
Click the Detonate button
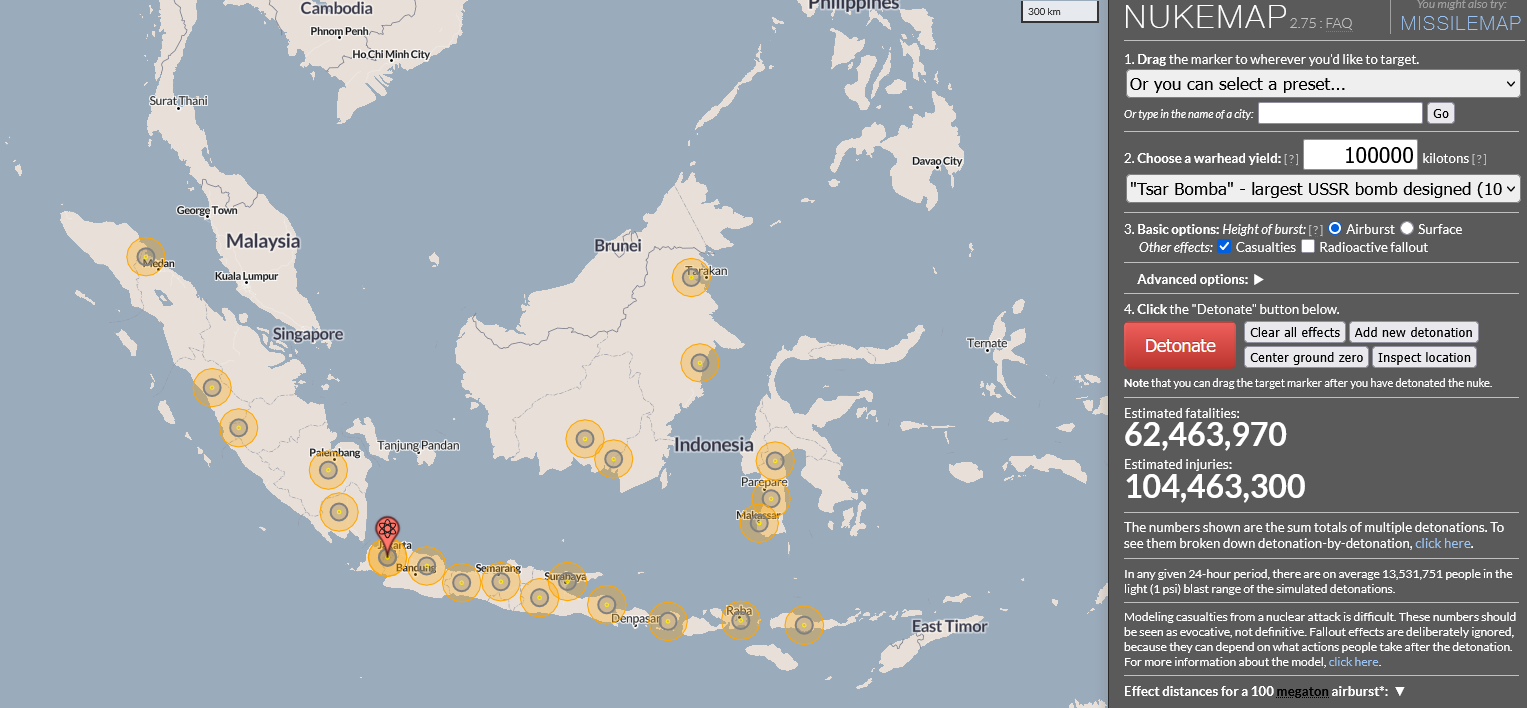[1180, 346]
